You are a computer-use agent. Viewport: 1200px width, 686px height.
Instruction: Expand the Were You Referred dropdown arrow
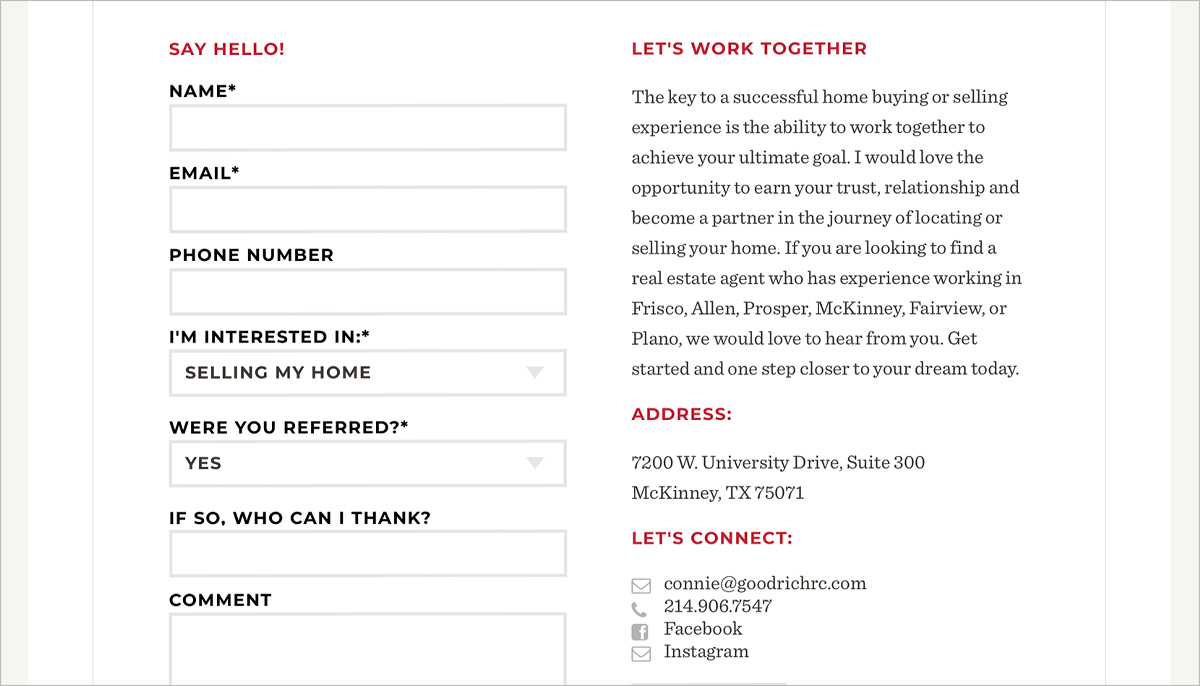click(535, 463)
